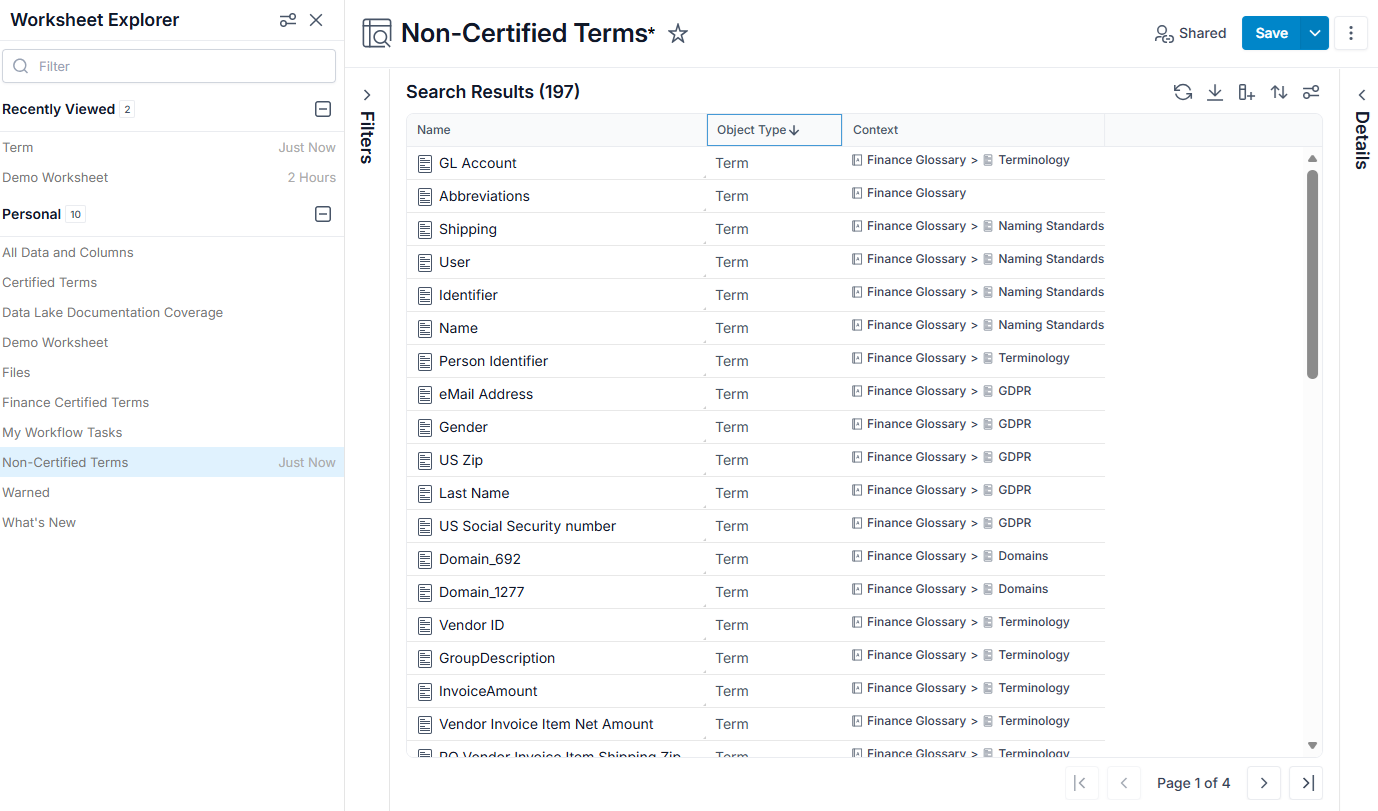Open the GL Account term

(x=478, y=163)
